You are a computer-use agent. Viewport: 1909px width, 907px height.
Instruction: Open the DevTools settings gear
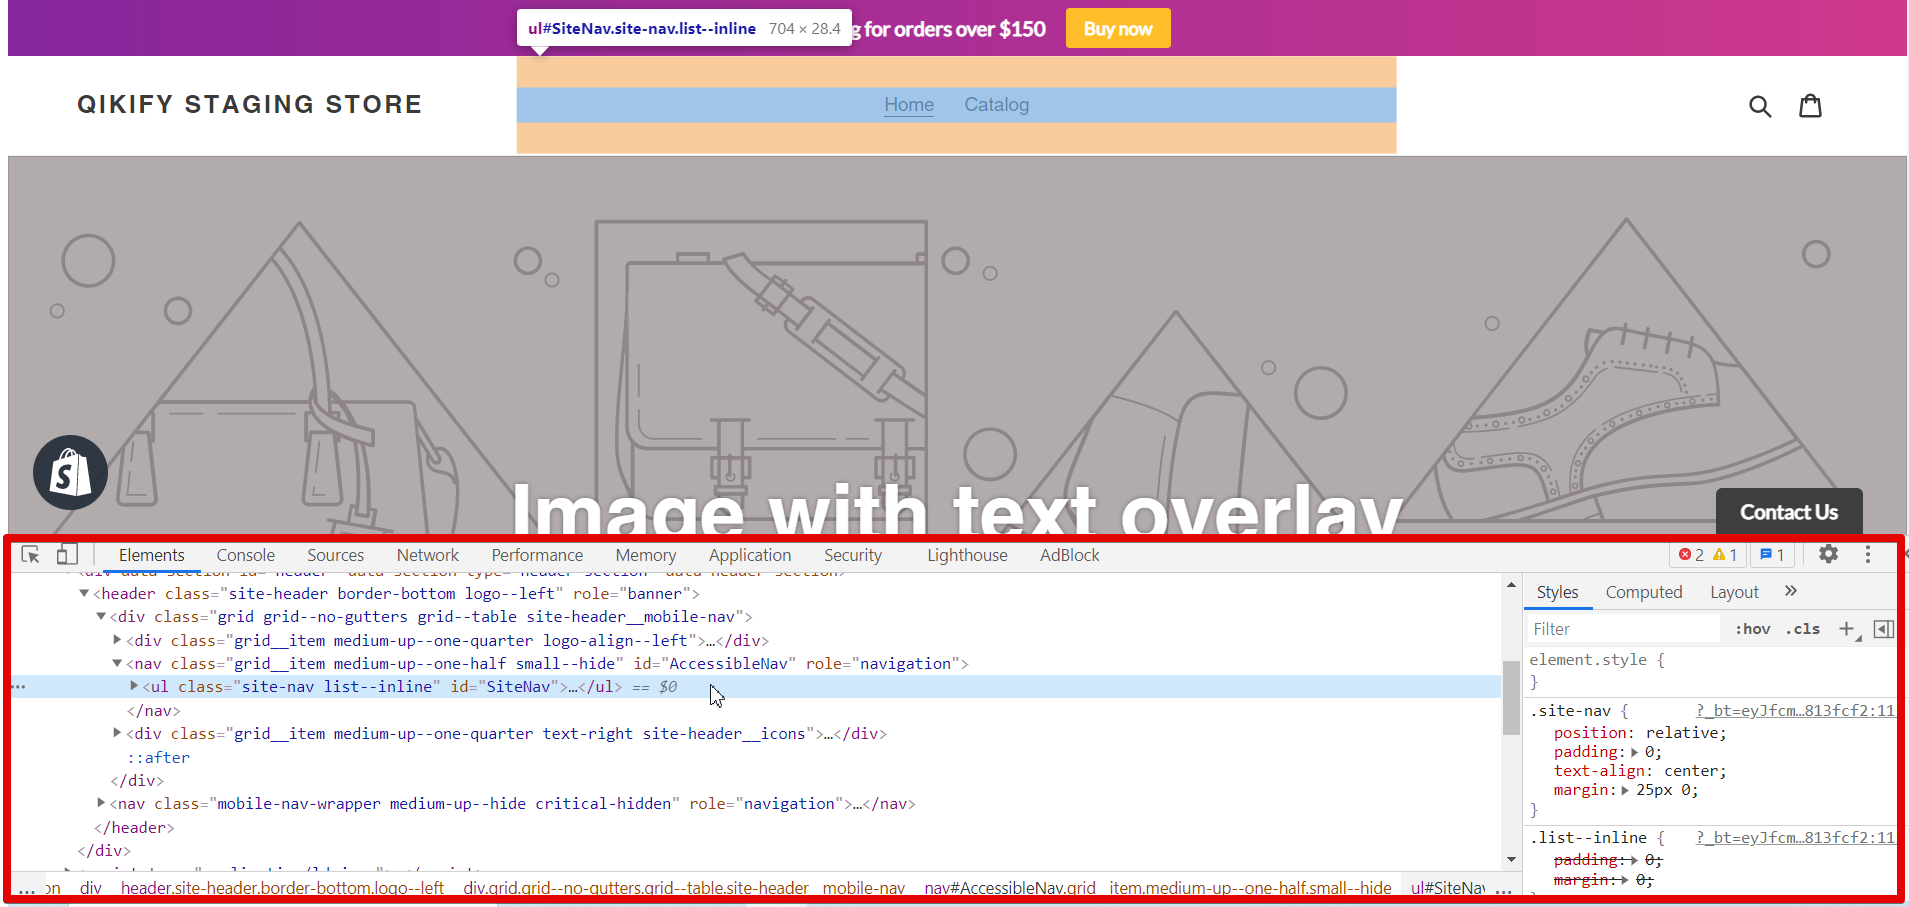coord(1828,554)
